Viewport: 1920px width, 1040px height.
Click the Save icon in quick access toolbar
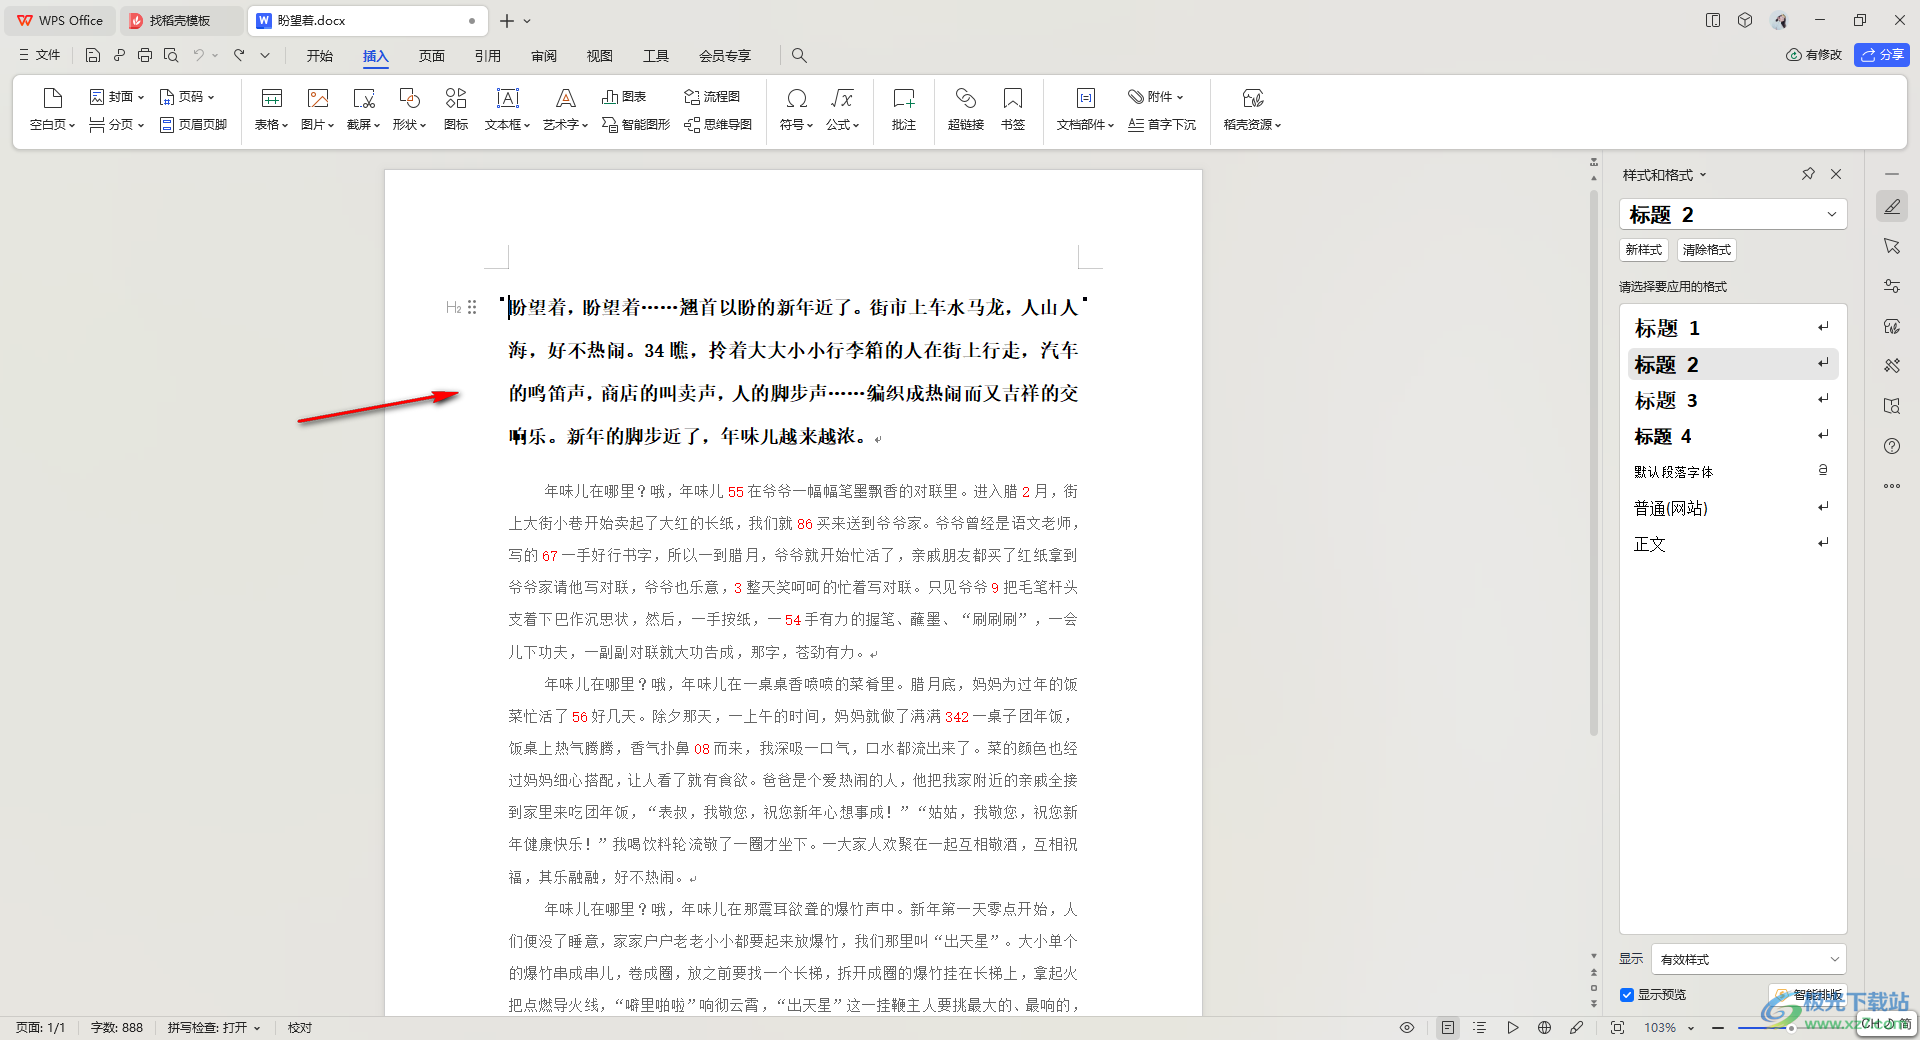click(93, 55)
